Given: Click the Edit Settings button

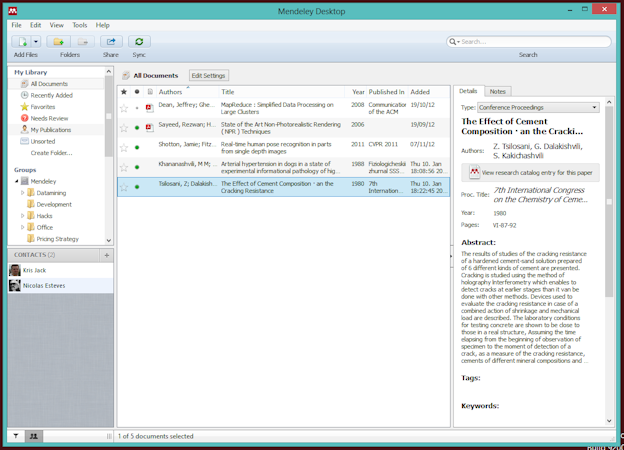Looking at the screenshot, I should [x=209, y=76].
